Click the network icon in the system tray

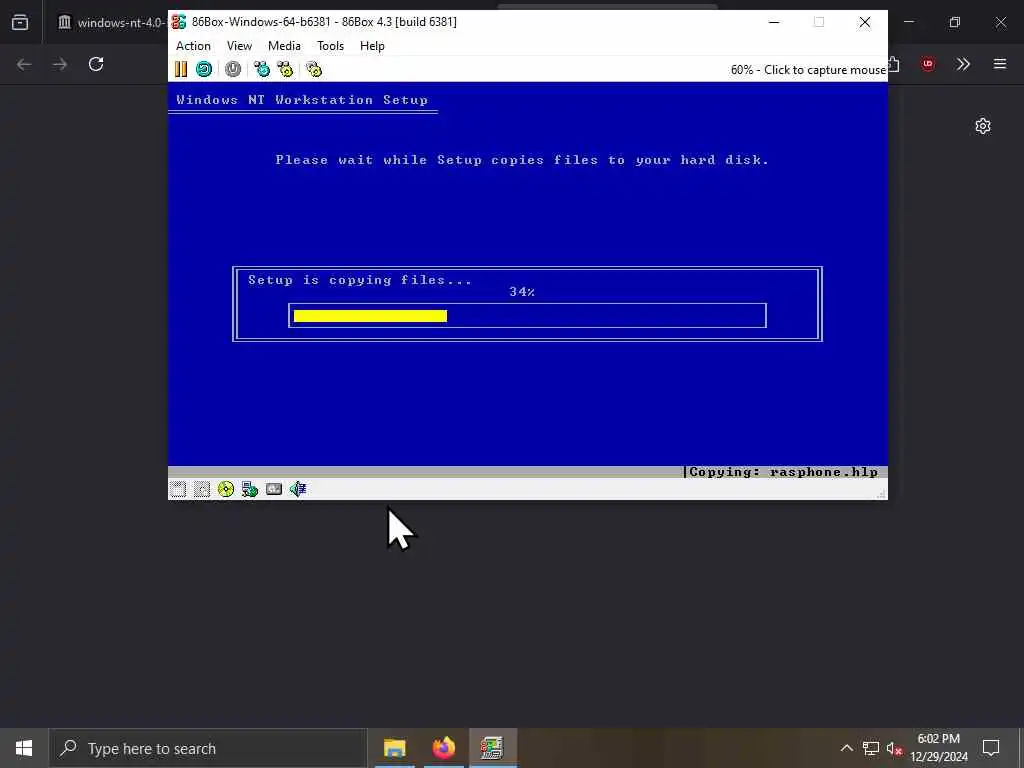coord(871,748)
